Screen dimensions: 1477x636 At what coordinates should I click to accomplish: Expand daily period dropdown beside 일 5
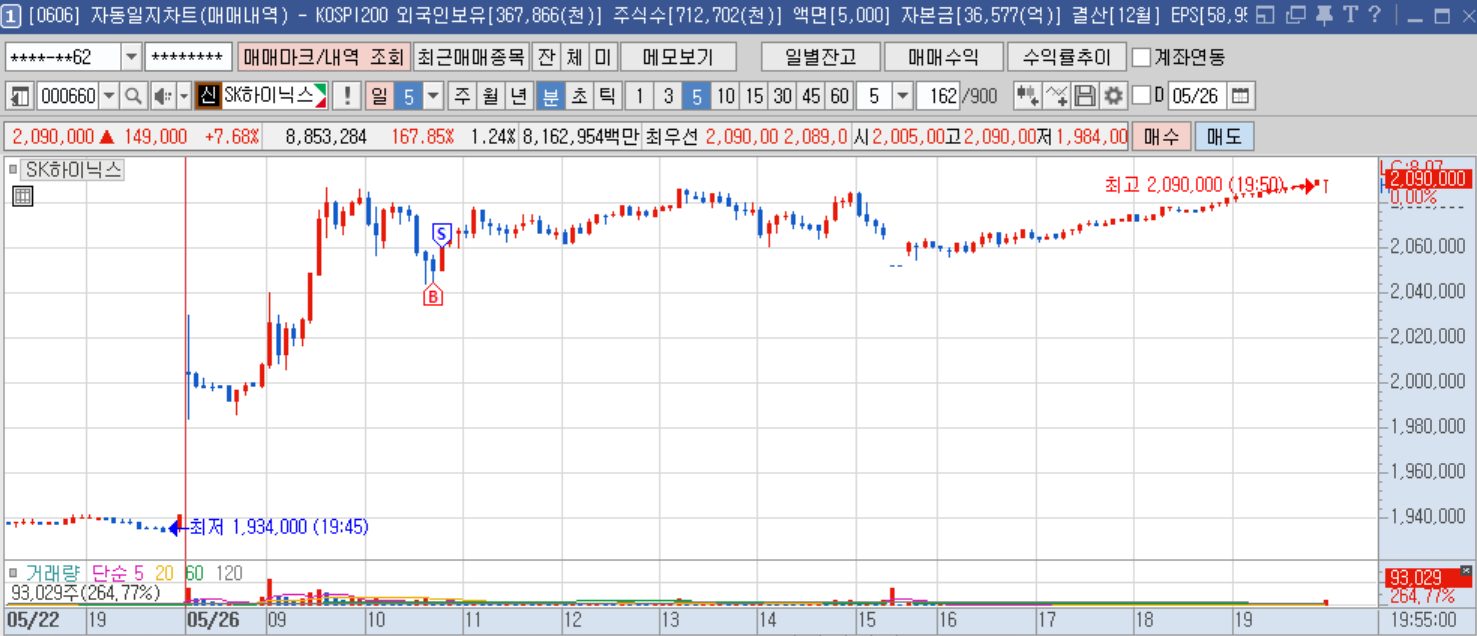[433, 96]
